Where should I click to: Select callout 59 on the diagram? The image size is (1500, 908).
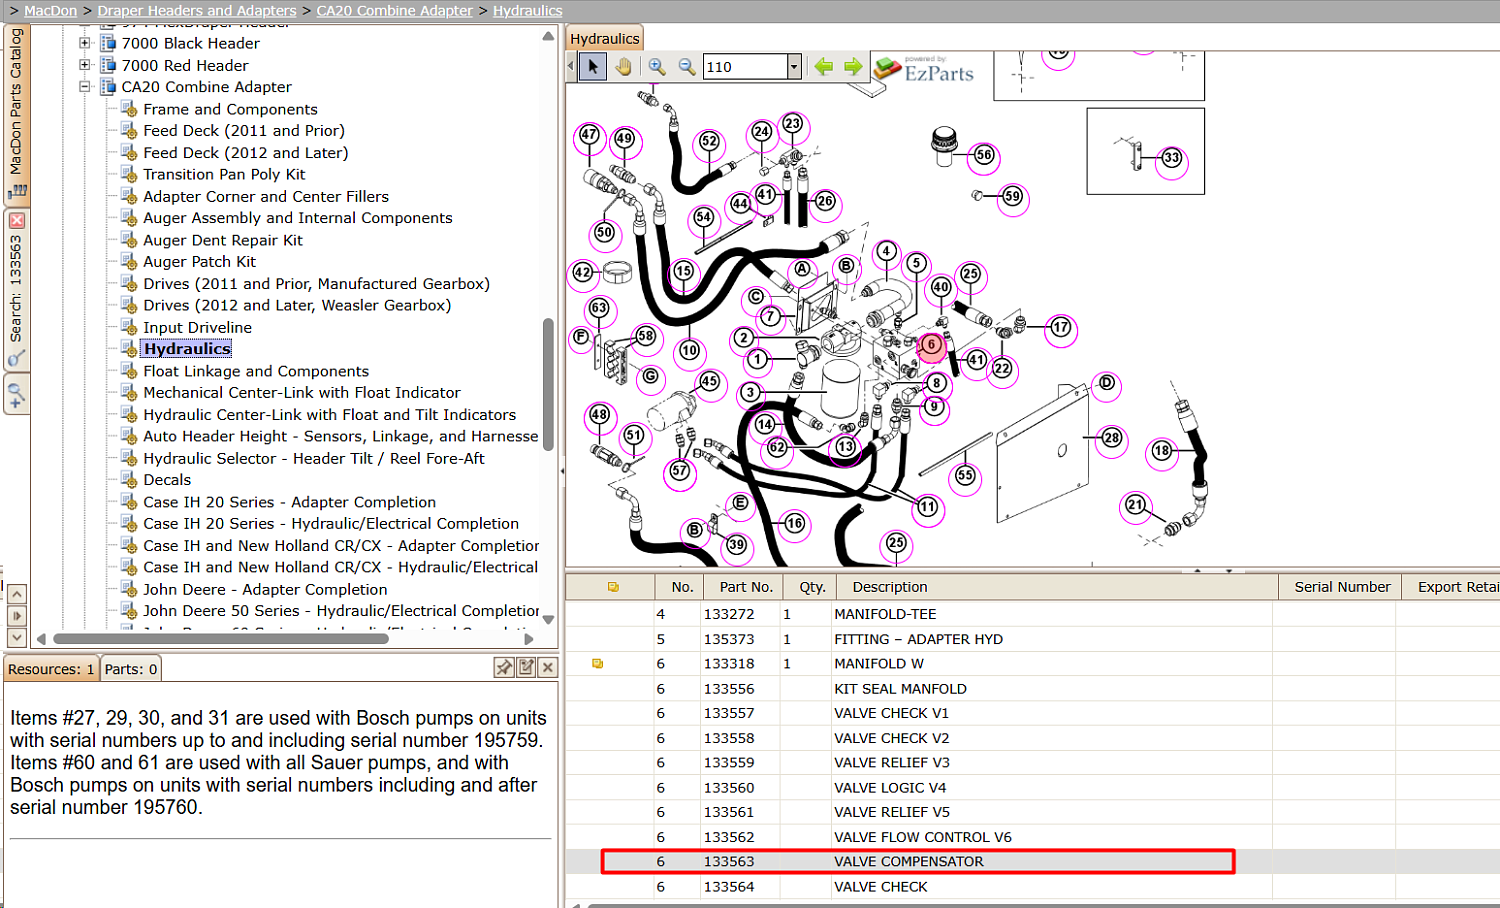(1013, 197)
